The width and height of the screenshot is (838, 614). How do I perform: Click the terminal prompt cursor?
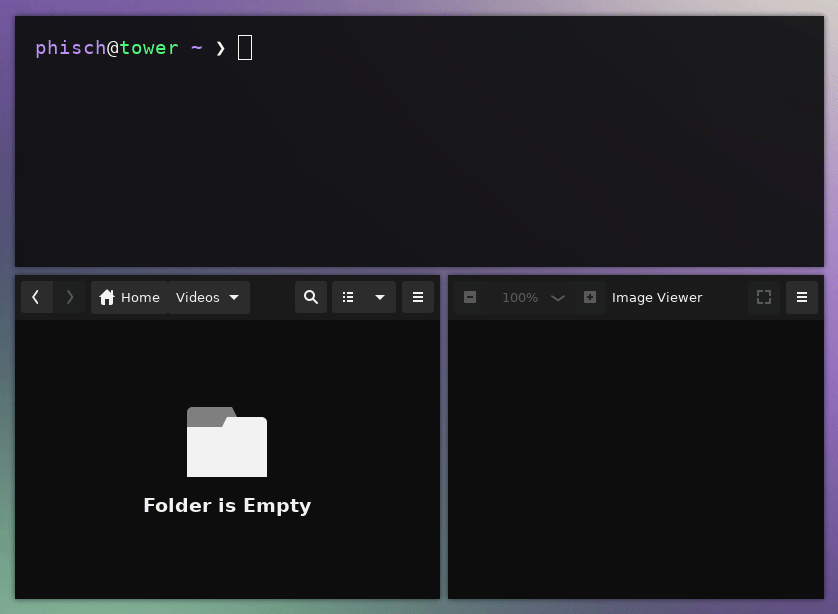[245, 48]
